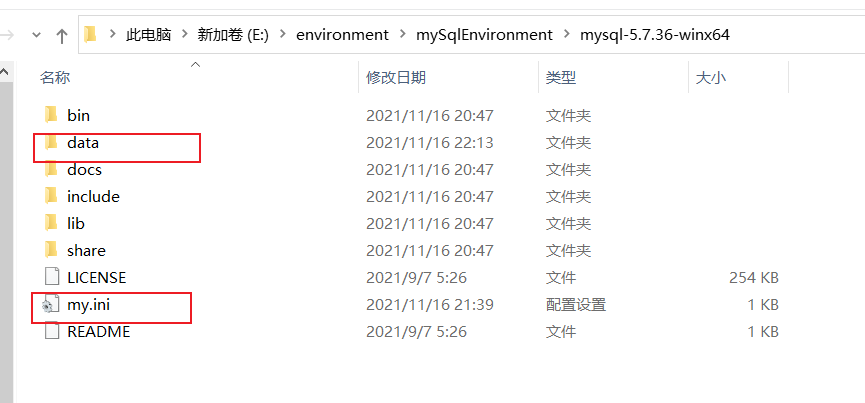Jump to 新加卷 (E:) in address bar
The width and height of the screenshot is (865, 403).
[x=233, y=35]
